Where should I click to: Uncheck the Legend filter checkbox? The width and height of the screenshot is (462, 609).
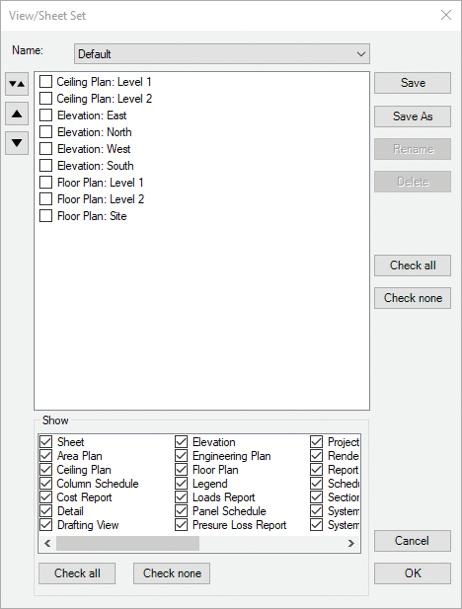coord(181,484)
